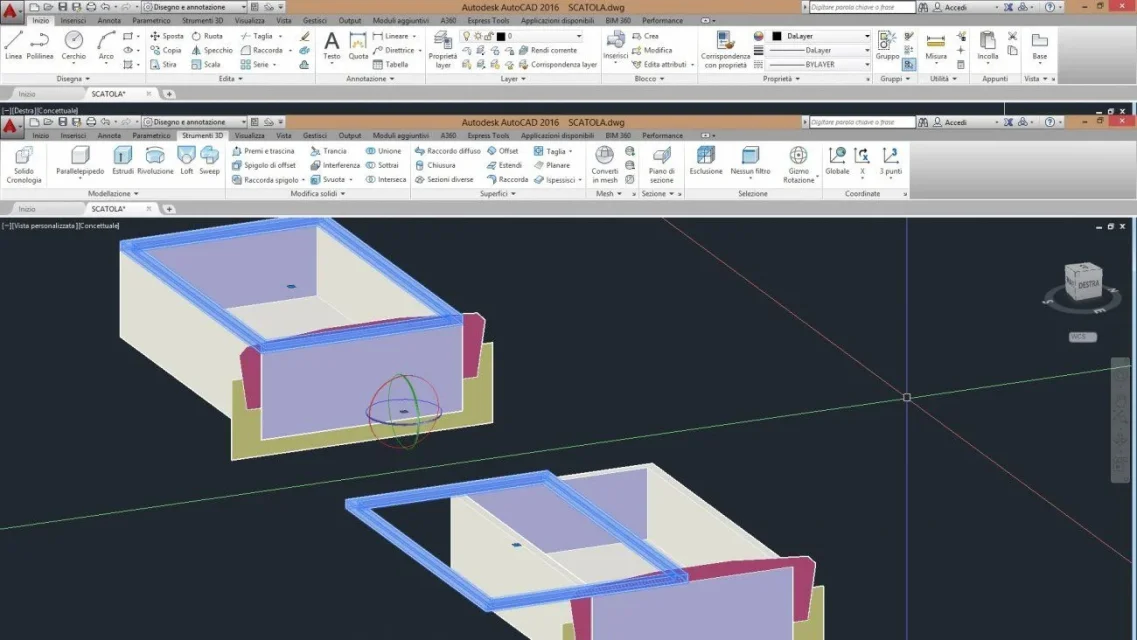
Task: Click the Esclusione selection tool
Action: 706,160
